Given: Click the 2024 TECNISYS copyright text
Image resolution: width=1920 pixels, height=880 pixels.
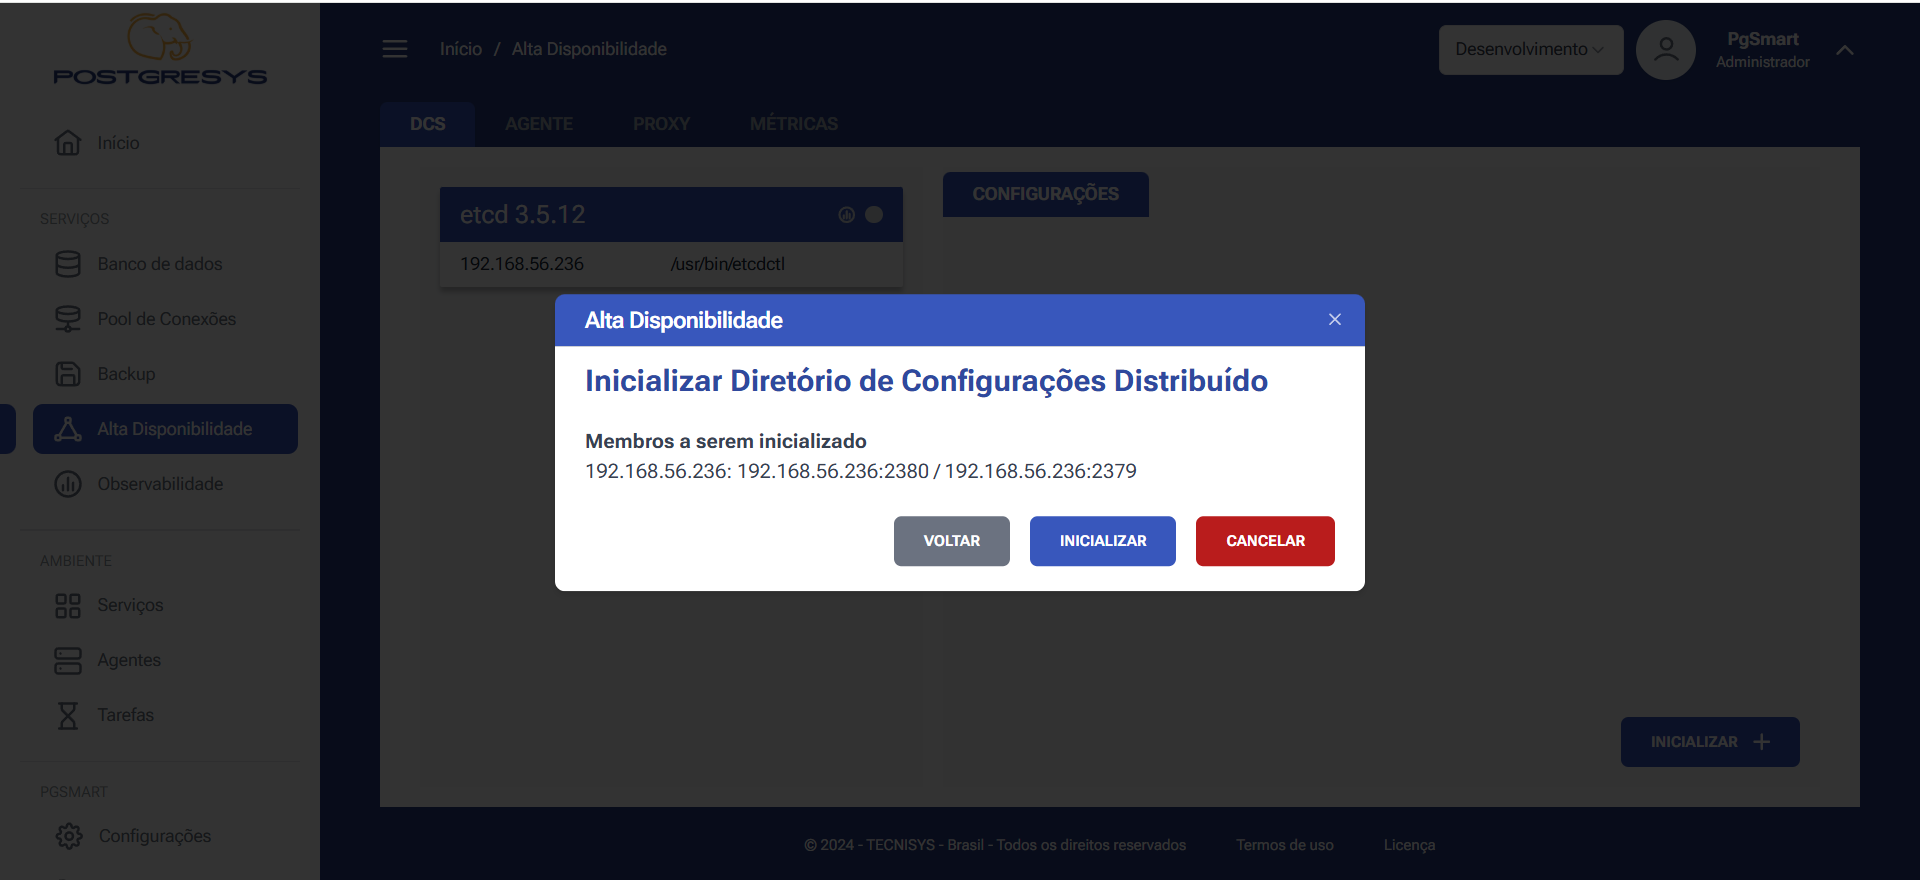Looking at the screenshot, I should (995, 845).
